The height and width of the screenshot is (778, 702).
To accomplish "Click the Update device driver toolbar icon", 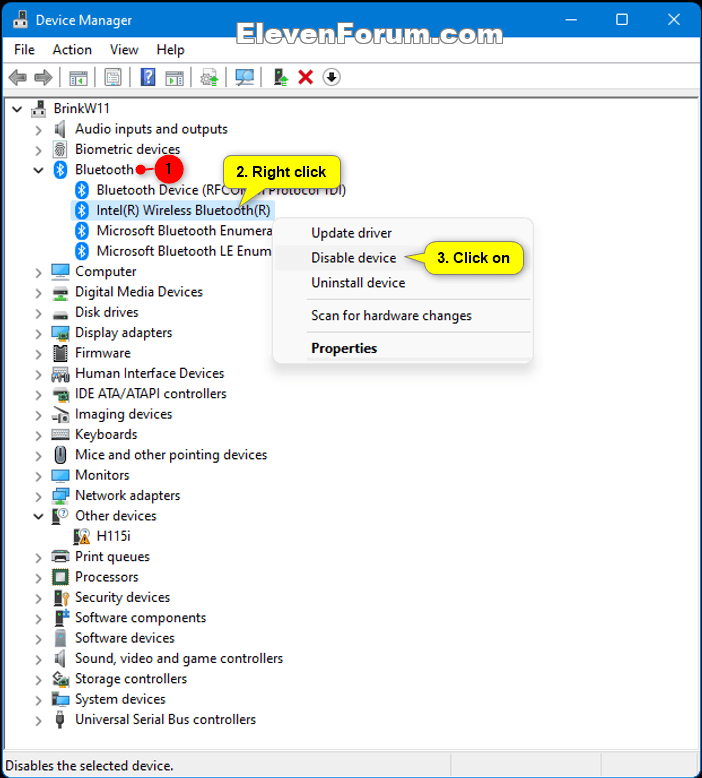I will [209, 77].
